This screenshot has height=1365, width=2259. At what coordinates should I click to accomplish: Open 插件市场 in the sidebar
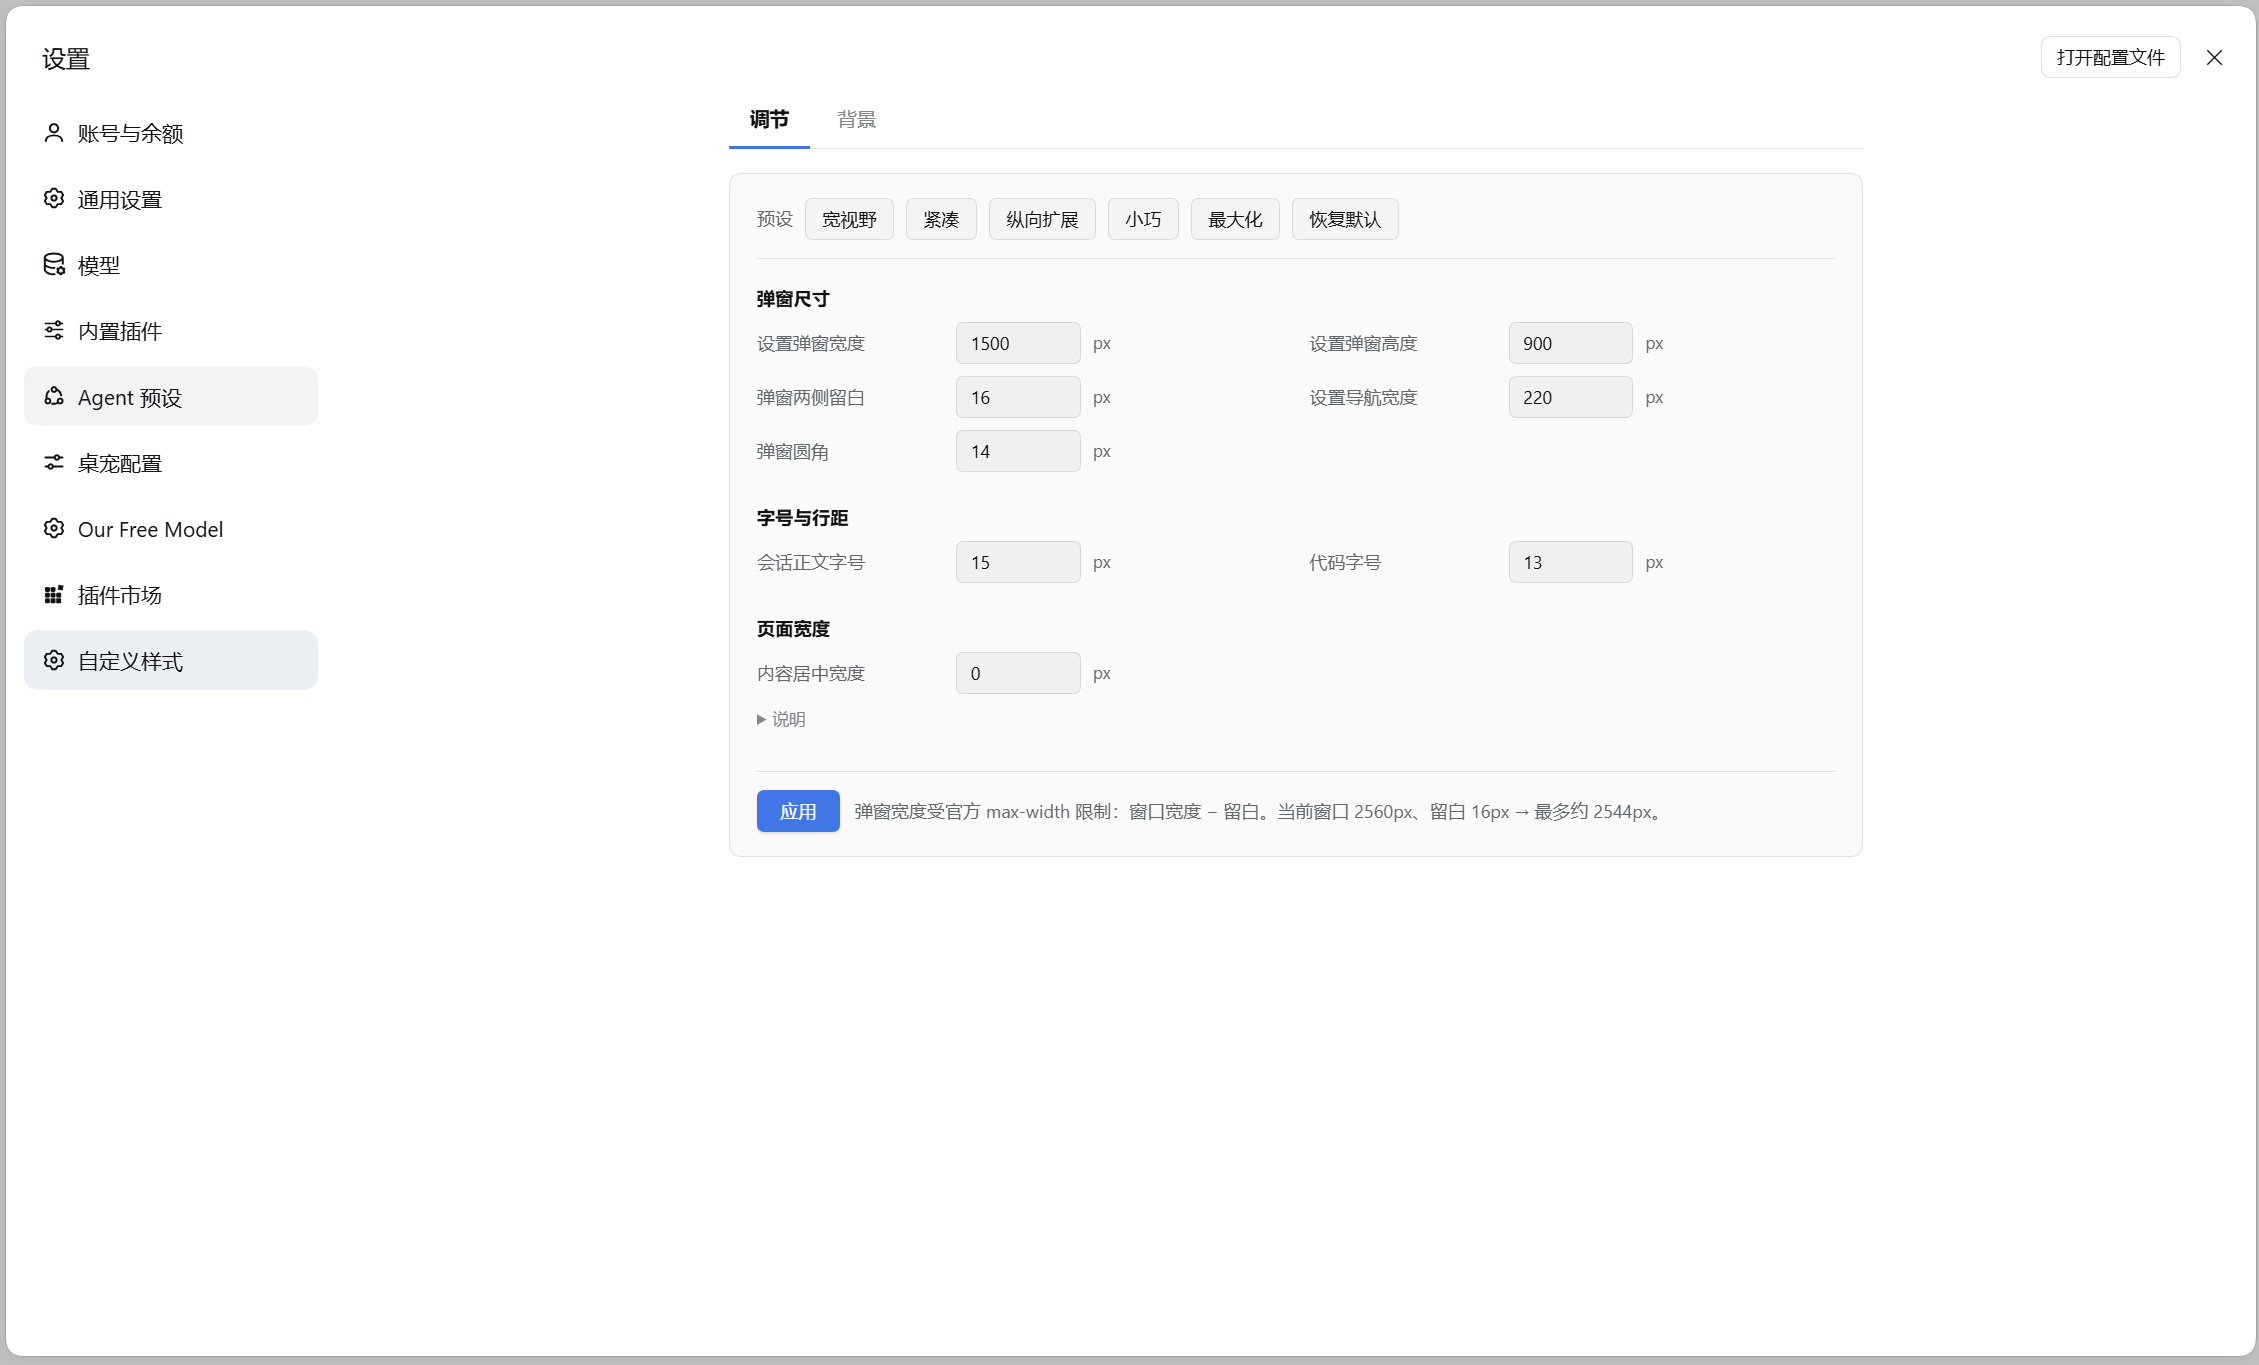click(x=171, y=595)
